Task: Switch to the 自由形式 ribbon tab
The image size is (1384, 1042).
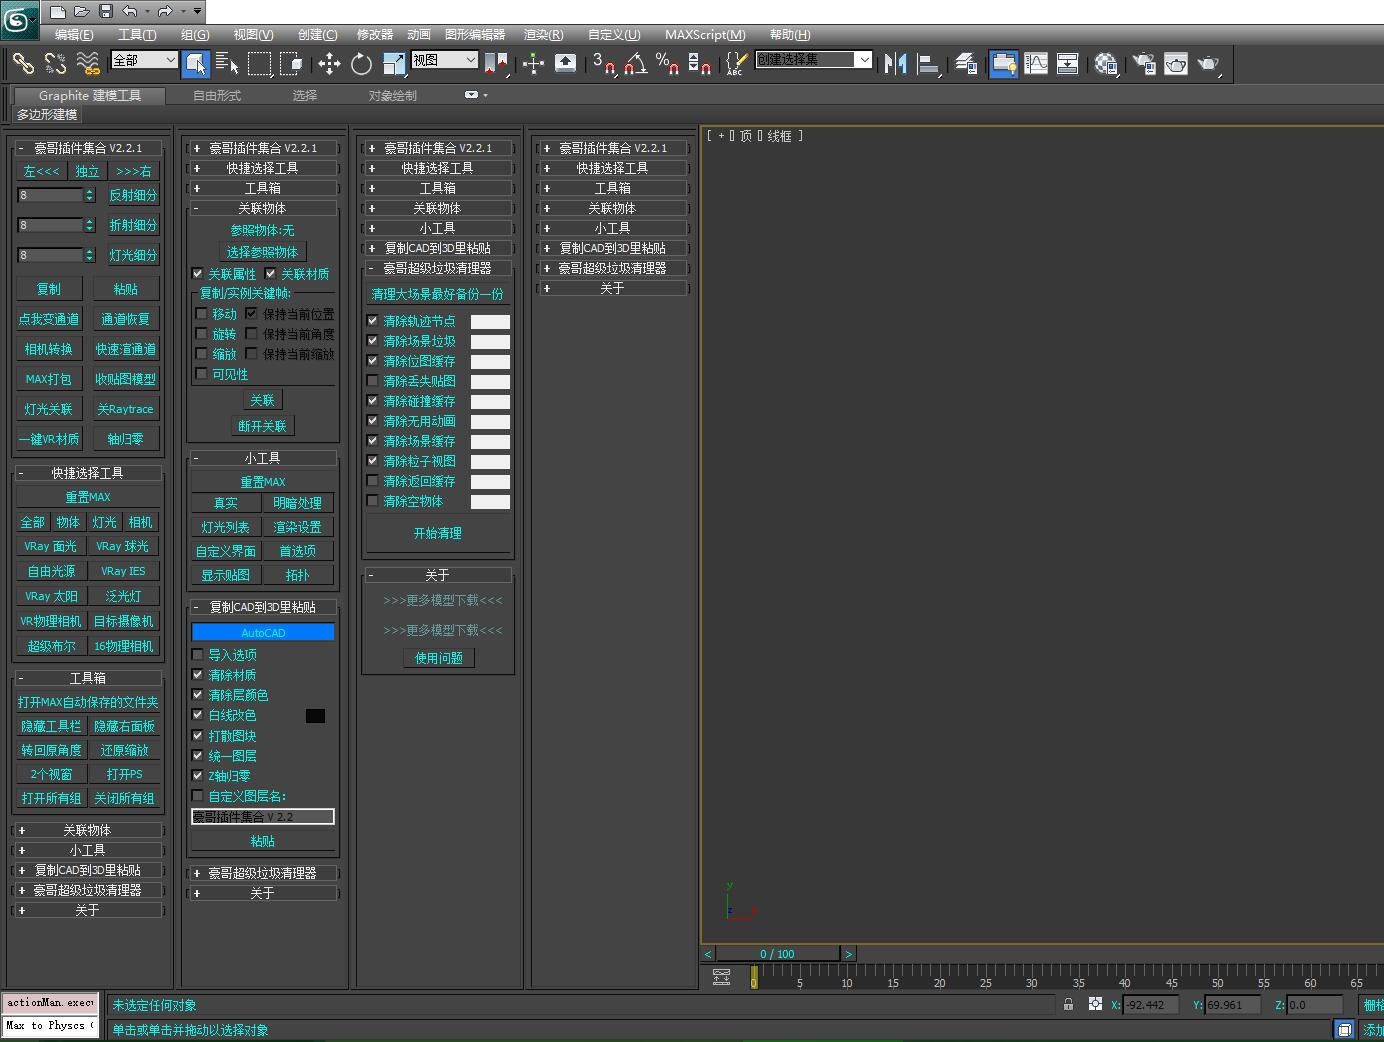Action: [217, 95]
